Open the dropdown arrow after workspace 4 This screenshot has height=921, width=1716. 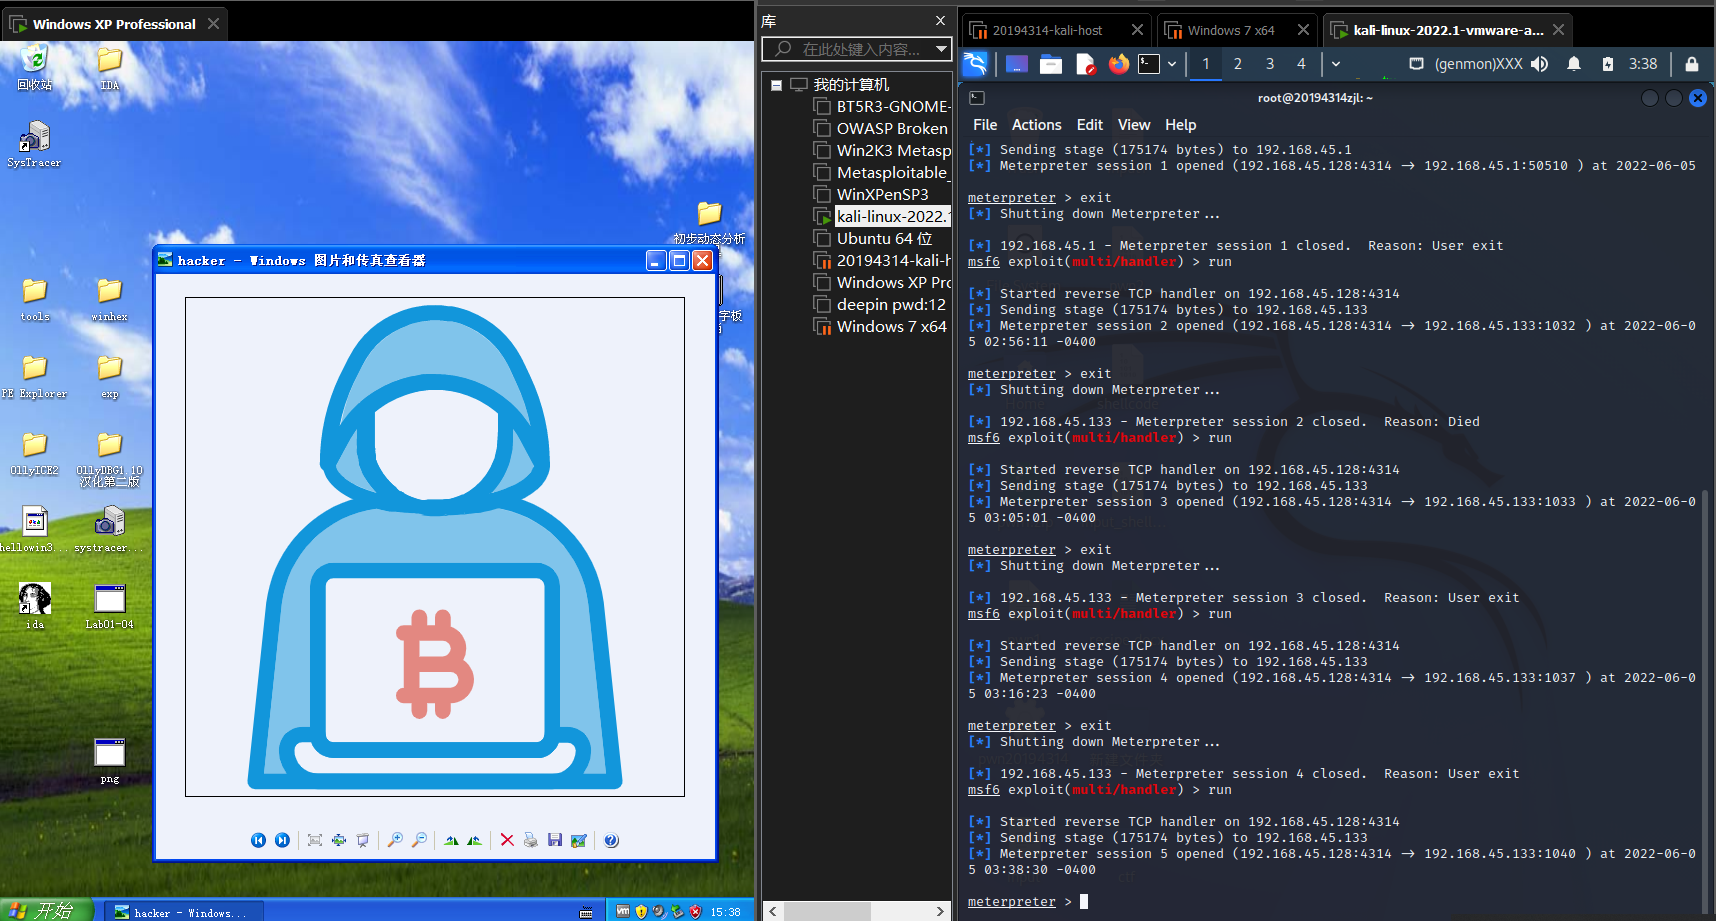click(1336, 64)
